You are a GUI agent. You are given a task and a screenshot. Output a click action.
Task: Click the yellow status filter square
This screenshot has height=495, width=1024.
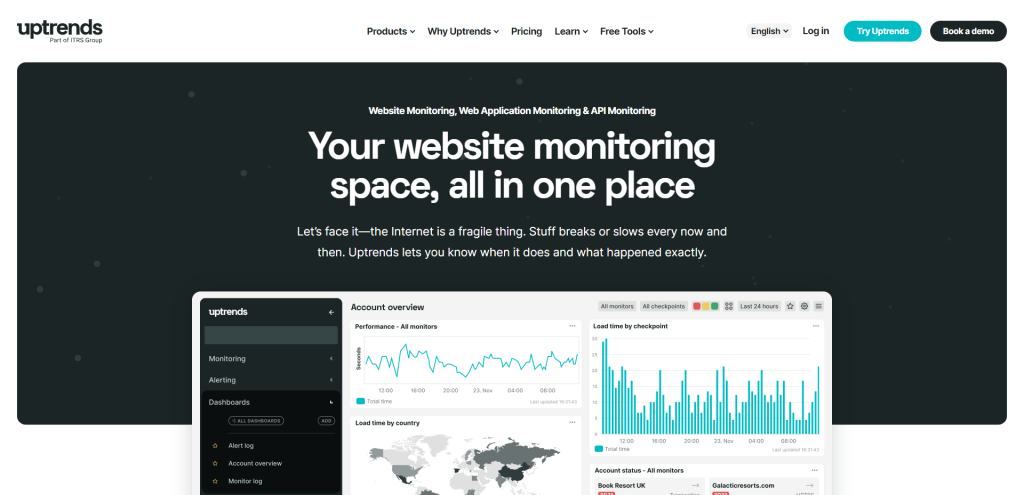click(706, 306)
